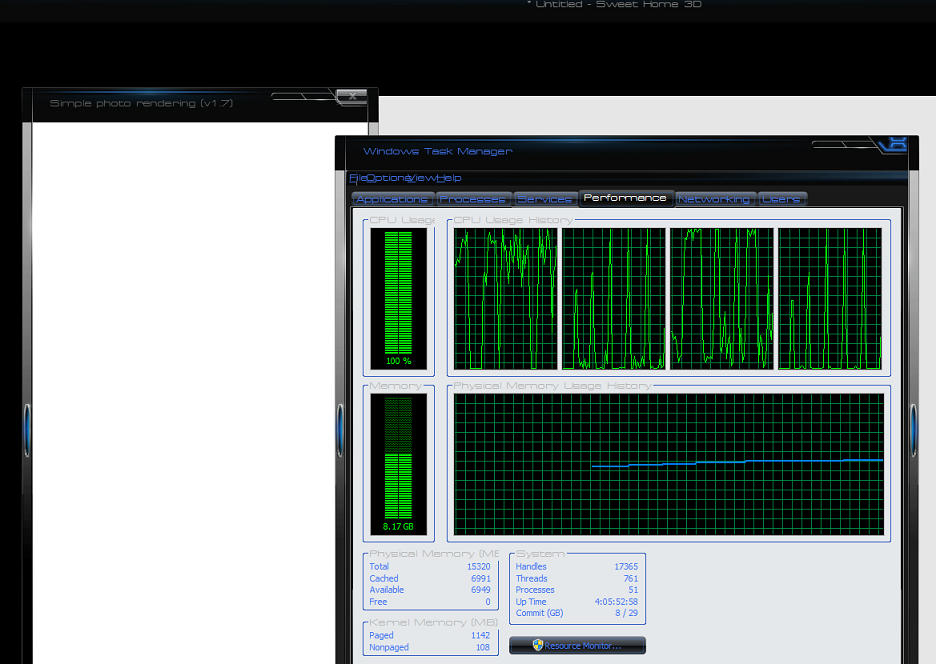Click the Paged label under Kernel Memory
Image resolution: width=936 pixels, height=664 pixels.
coord(381,635)
